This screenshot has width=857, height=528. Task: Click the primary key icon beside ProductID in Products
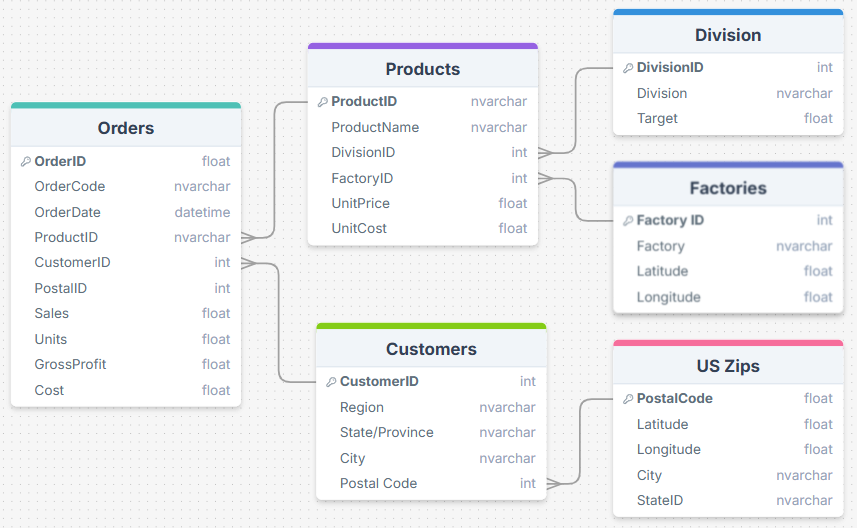[322, 102]
